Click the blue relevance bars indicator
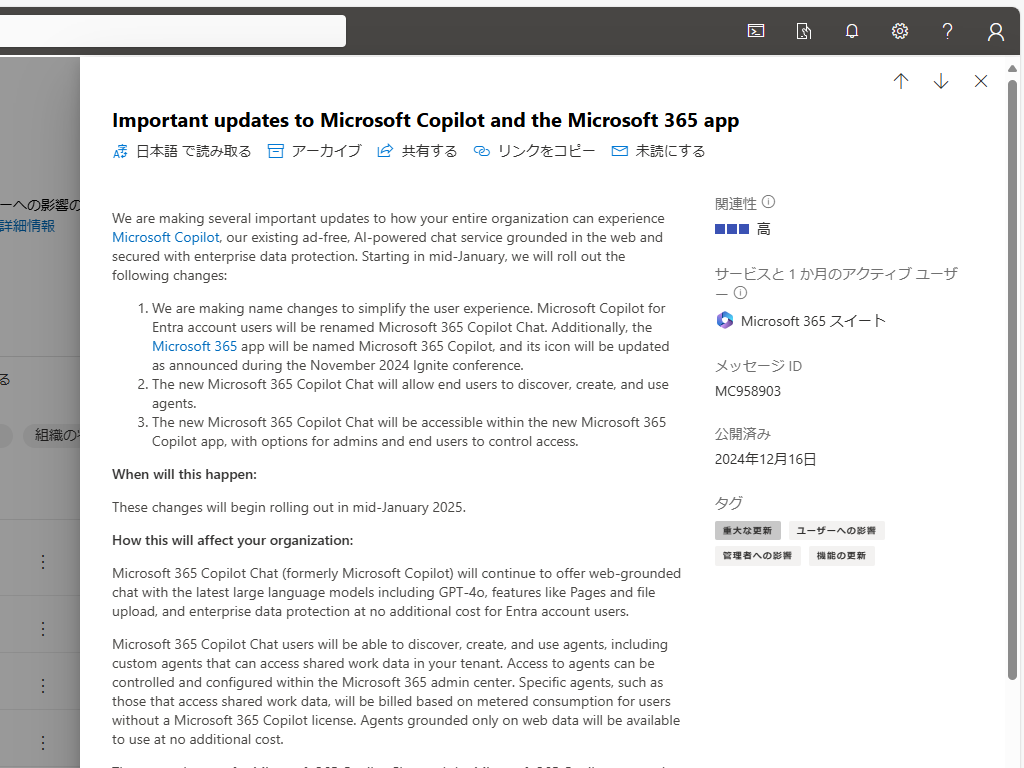1024x768 pixels. (731, 229)
